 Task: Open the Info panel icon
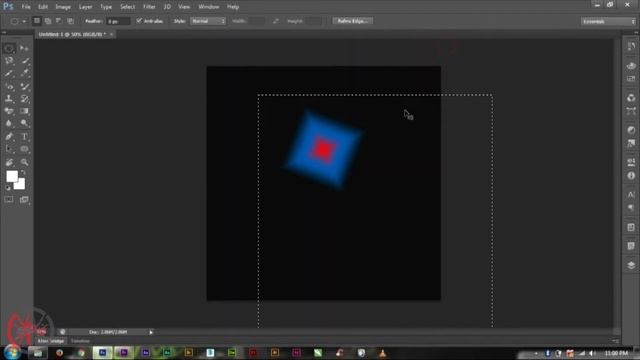click(631, 176)
